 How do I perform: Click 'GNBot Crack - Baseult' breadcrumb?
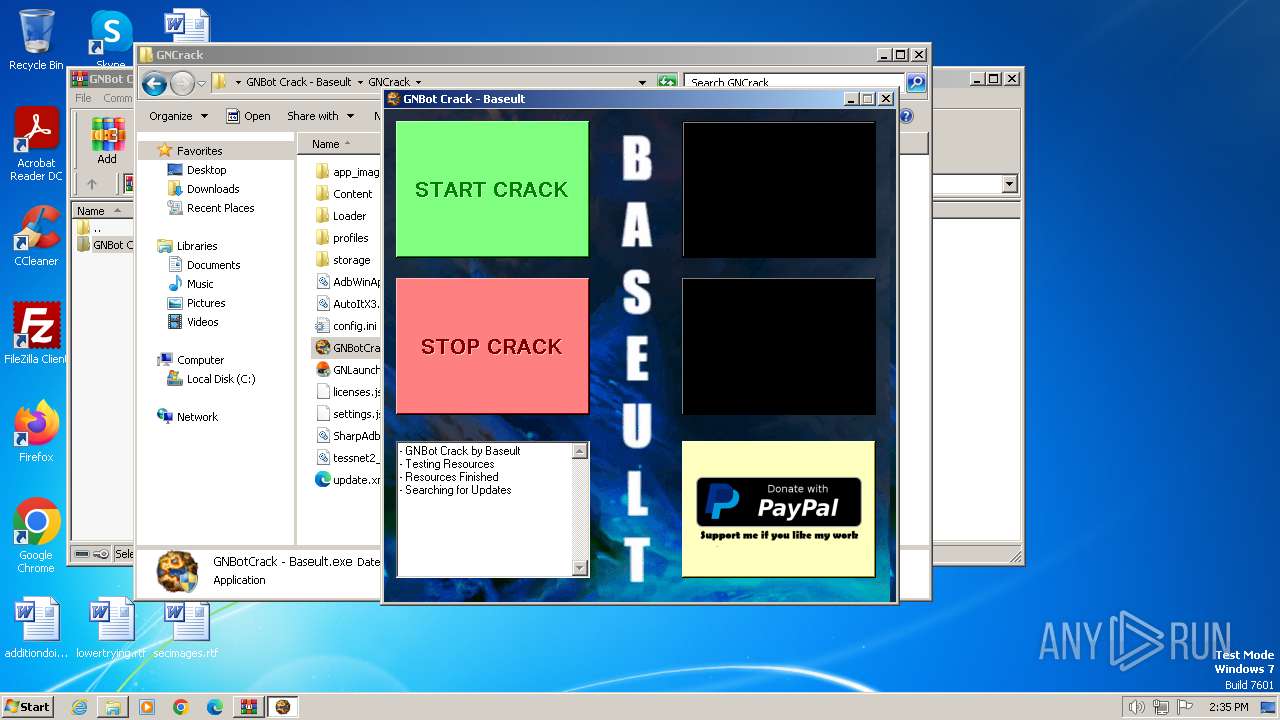[x=298, y=82]
